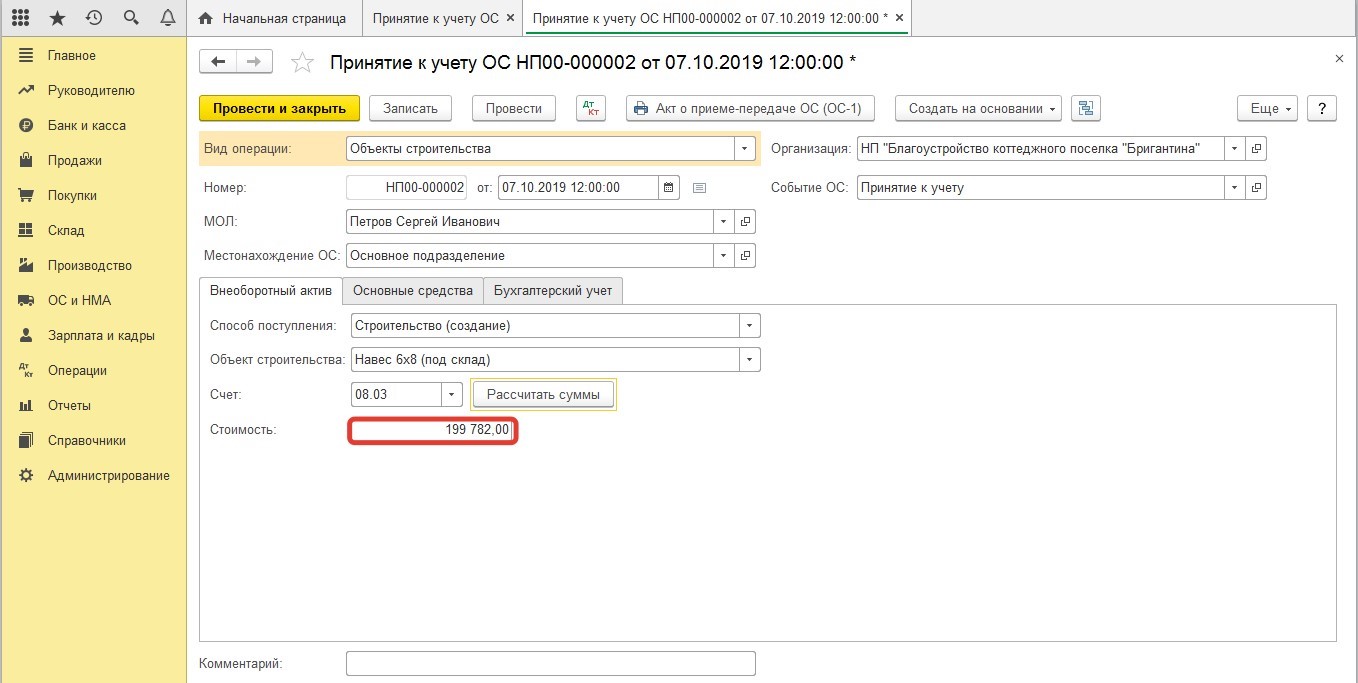Show Дт/Кт postings toolbar icon
This screenshot has height=683, width=1358.
click(x=591, y=109)
